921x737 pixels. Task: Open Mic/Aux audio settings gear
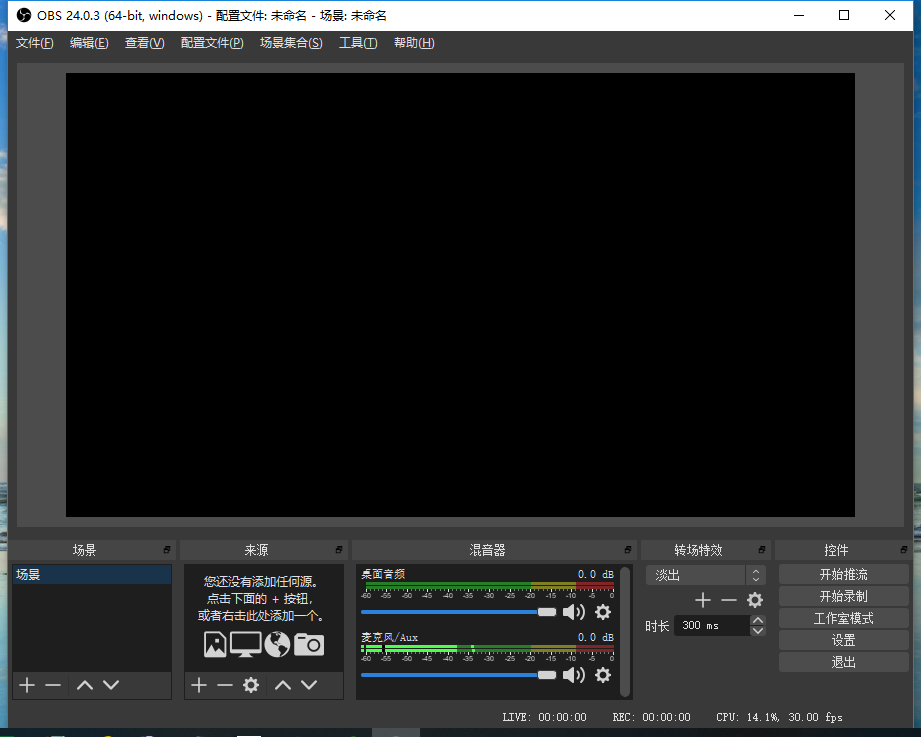pyautogui.click(x=603, y=675)
